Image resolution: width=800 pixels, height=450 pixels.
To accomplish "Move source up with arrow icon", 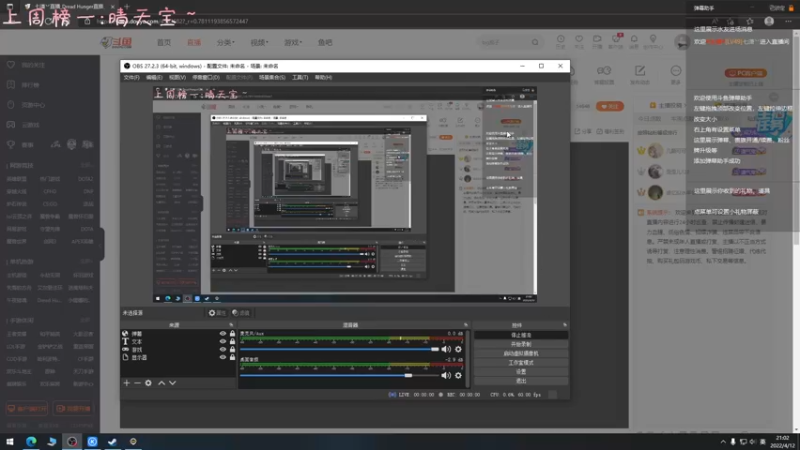I will (161, 383).
